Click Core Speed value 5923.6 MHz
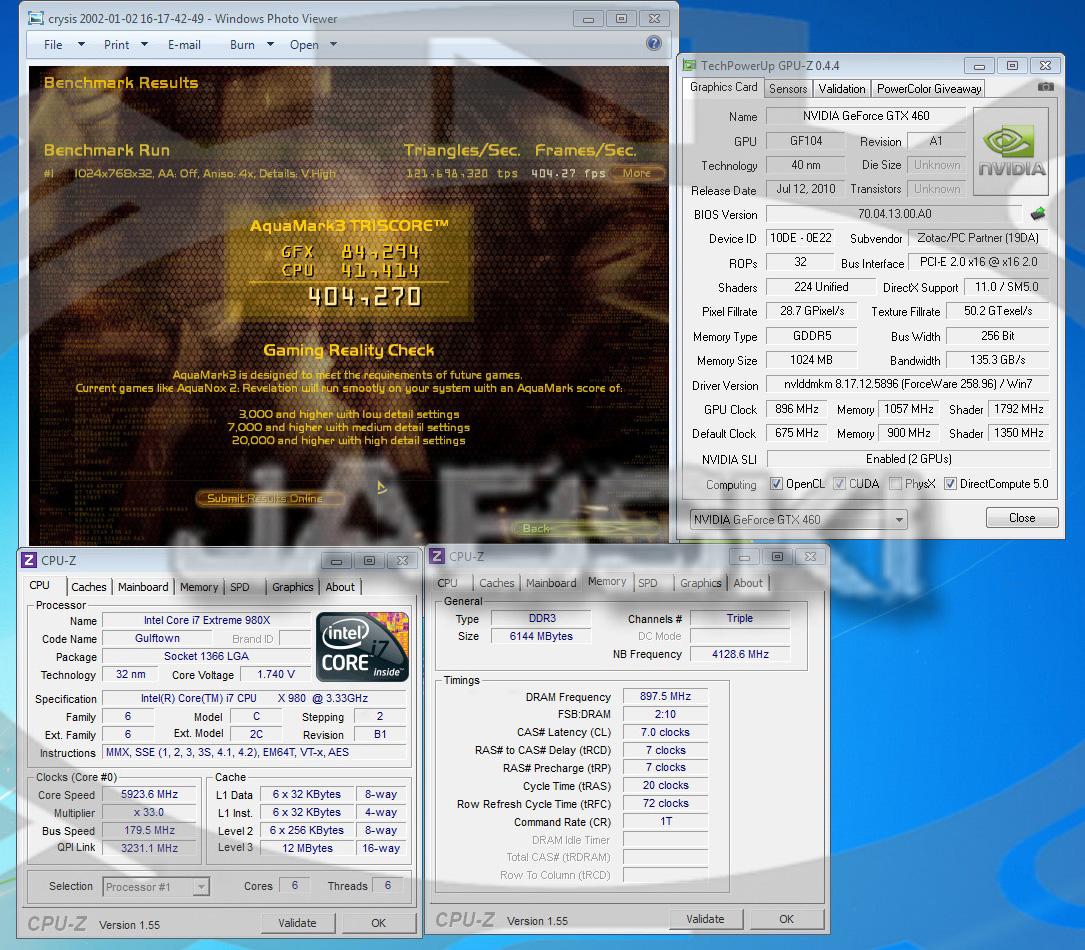The height and width of the screenshot is (950, 1085). point(149,794)
